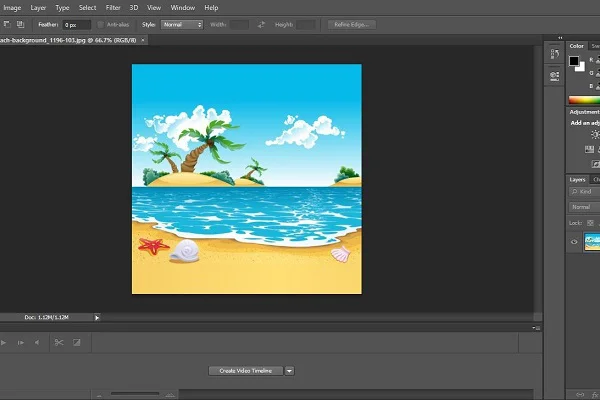The height and width of the screenshot is (400, 600).
Task: Open the Layer menu
Action: tap(38, 8)
